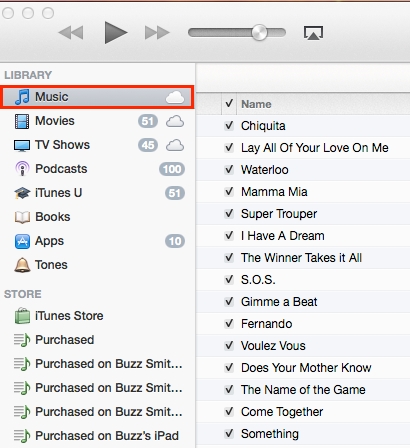Screen dimensions: 410x448
Task: Uncheck The Winner Takes it All
Action: 229,258
